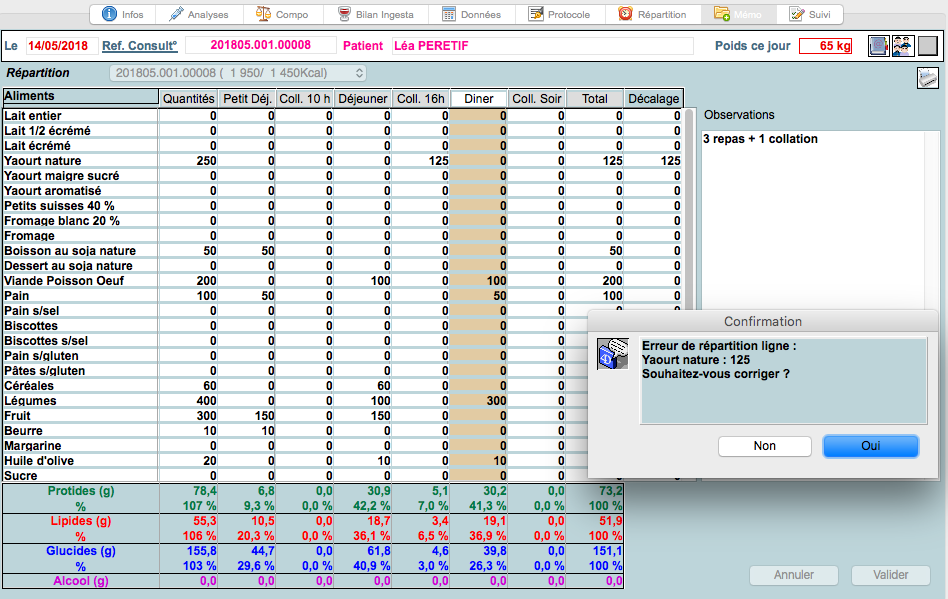
Task: Click the Coll. 10 h column header
Action: coord(305,99)
